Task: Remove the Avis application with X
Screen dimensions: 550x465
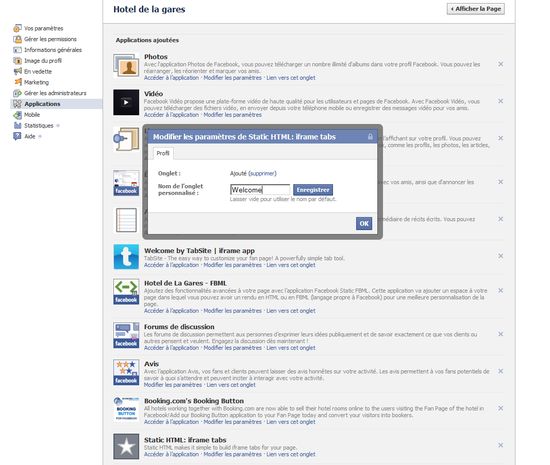Action: 501,371
